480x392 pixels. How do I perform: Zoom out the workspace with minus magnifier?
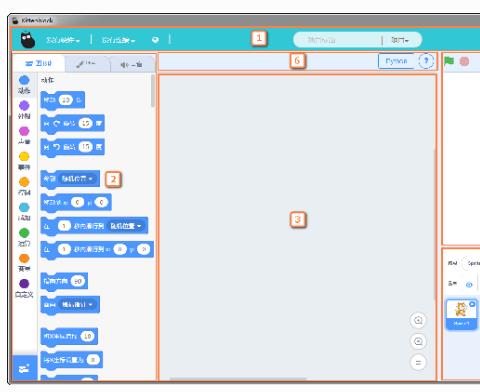[x=418, y=341]
